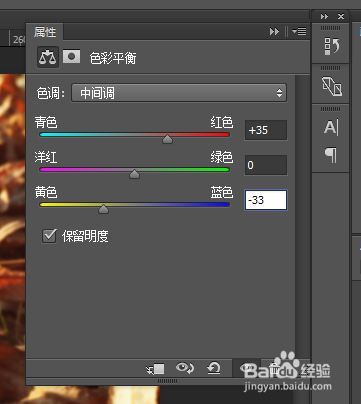Viewport: 361px width, 404px height.
Task: Collapse the Properties panel with double arrows
Action: tap(274, 32)
